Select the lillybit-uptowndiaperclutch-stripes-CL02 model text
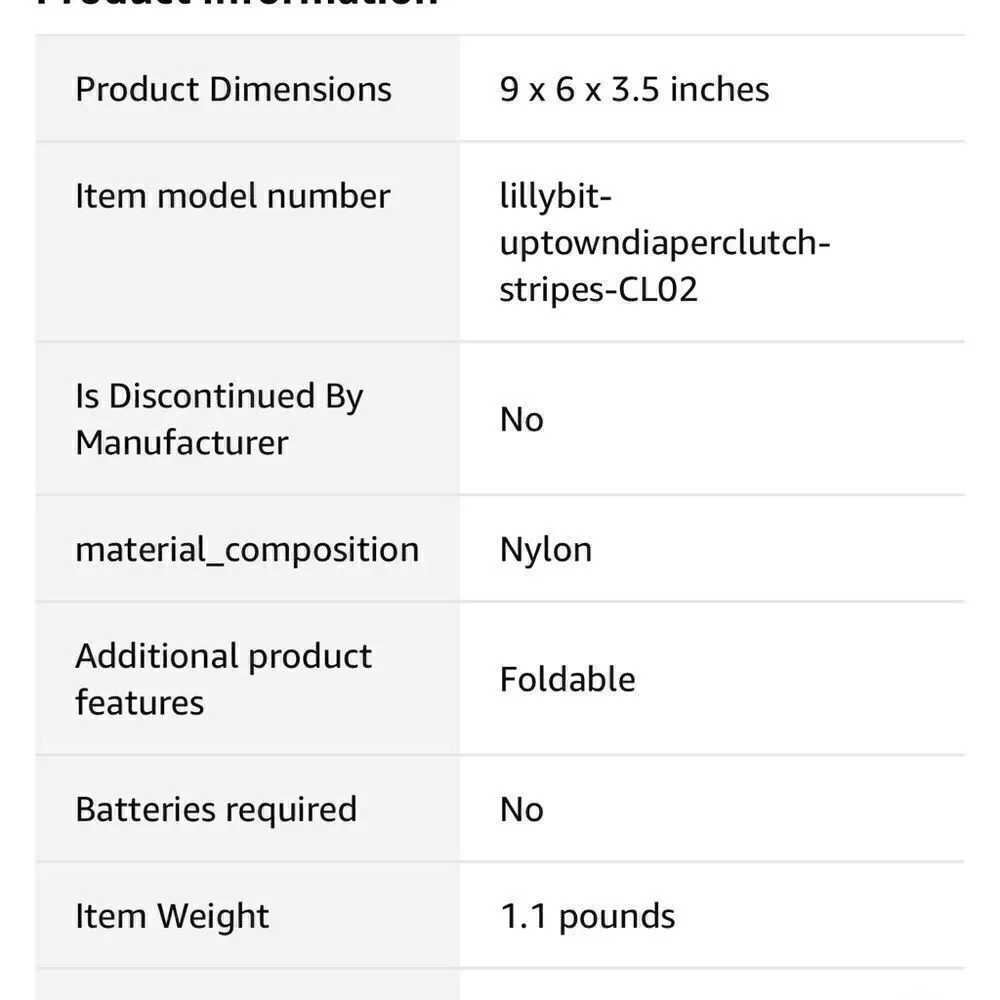The height and width of the screenshot is (1000, 1000). [665, 242]
